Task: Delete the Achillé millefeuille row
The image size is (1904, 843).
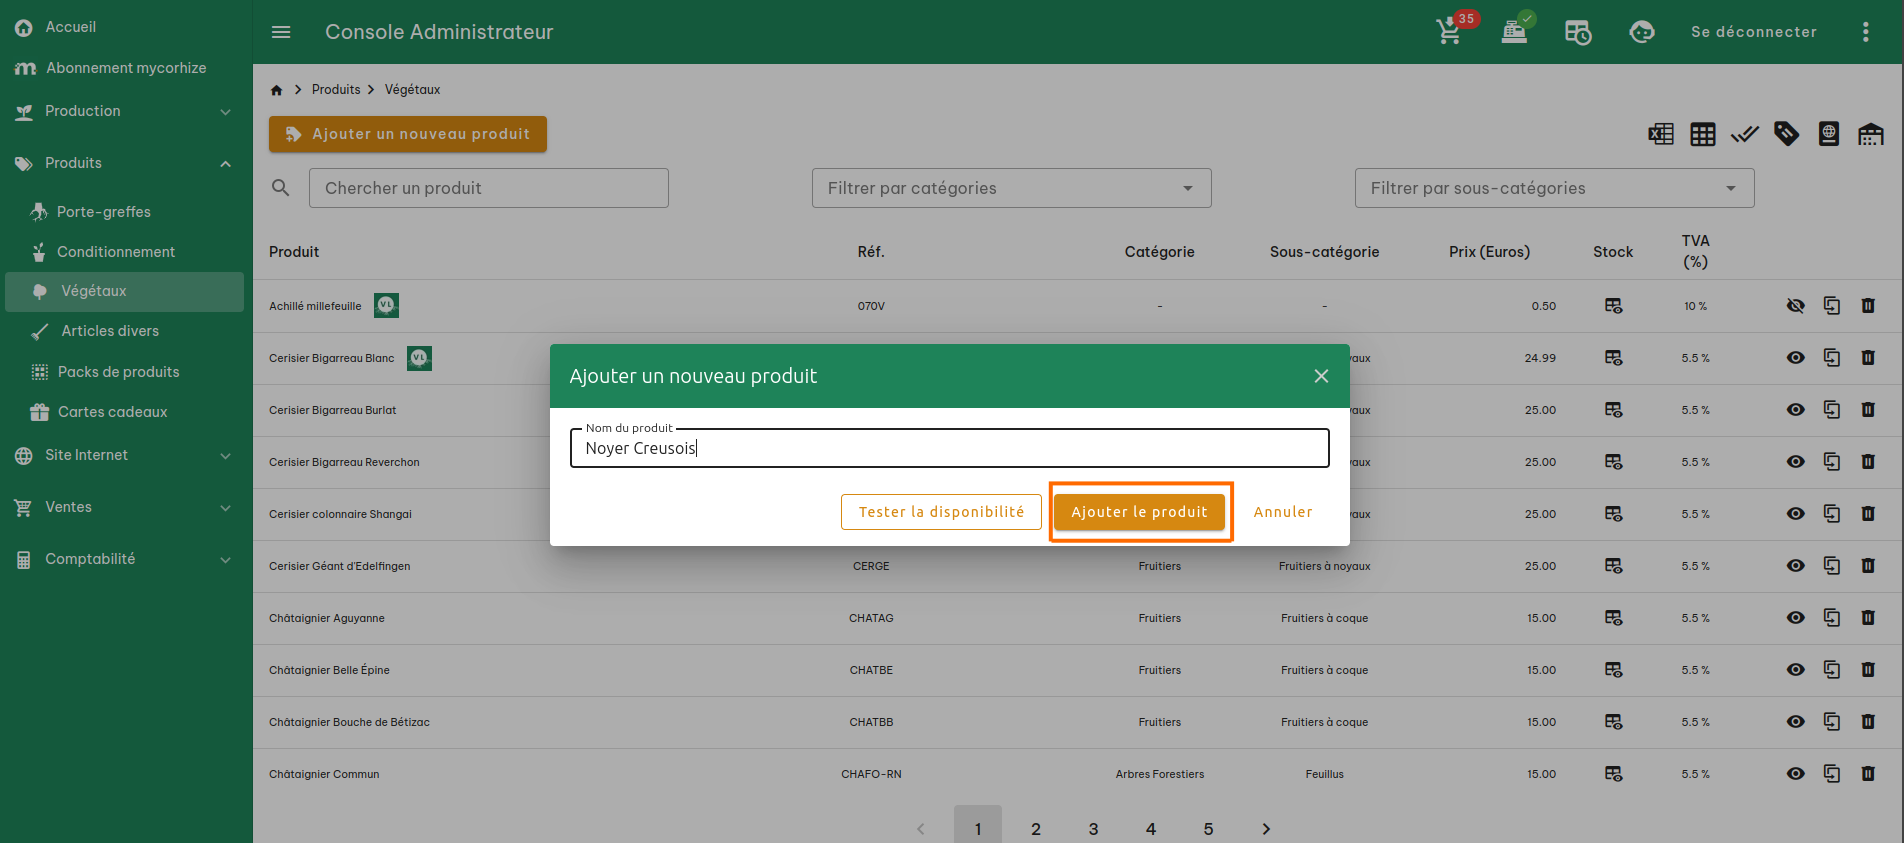Action: [x=1868, y=306]
